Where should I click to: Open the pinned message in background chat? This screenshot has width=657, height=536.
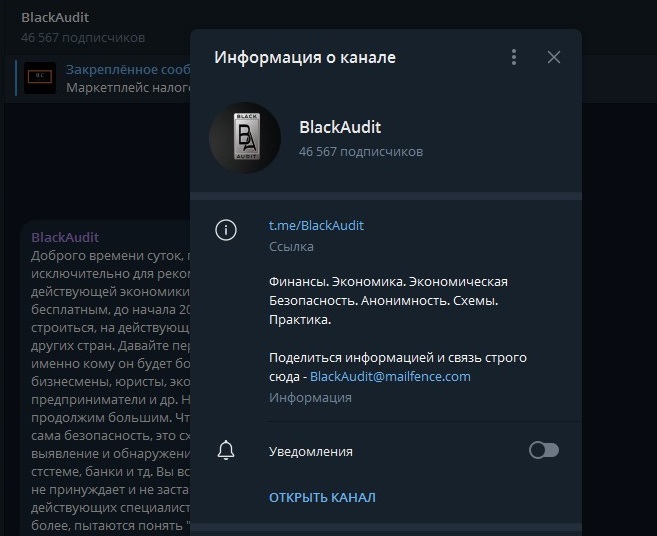point(103,78)
